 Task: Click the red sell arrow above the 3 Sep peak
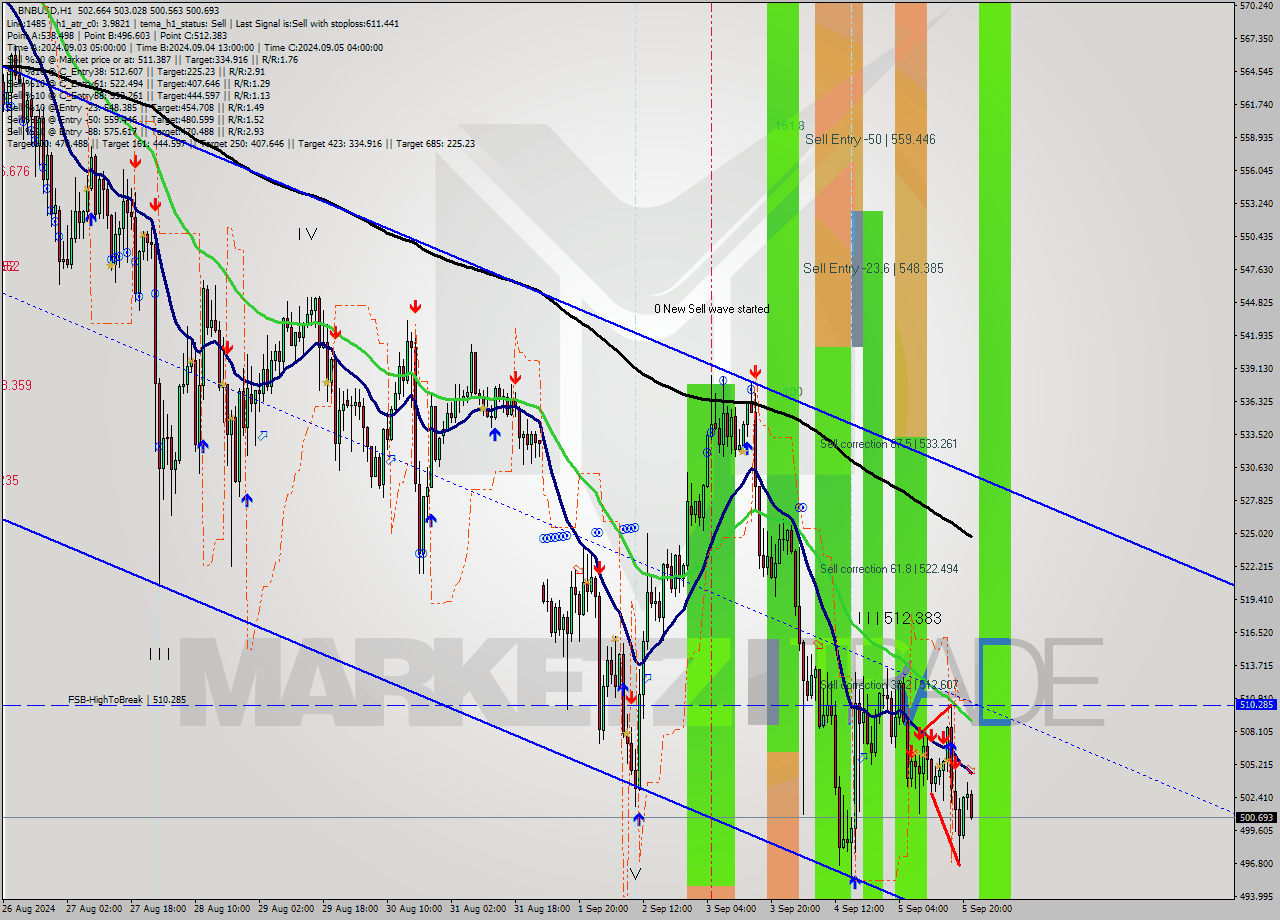[x=755, y=372]
